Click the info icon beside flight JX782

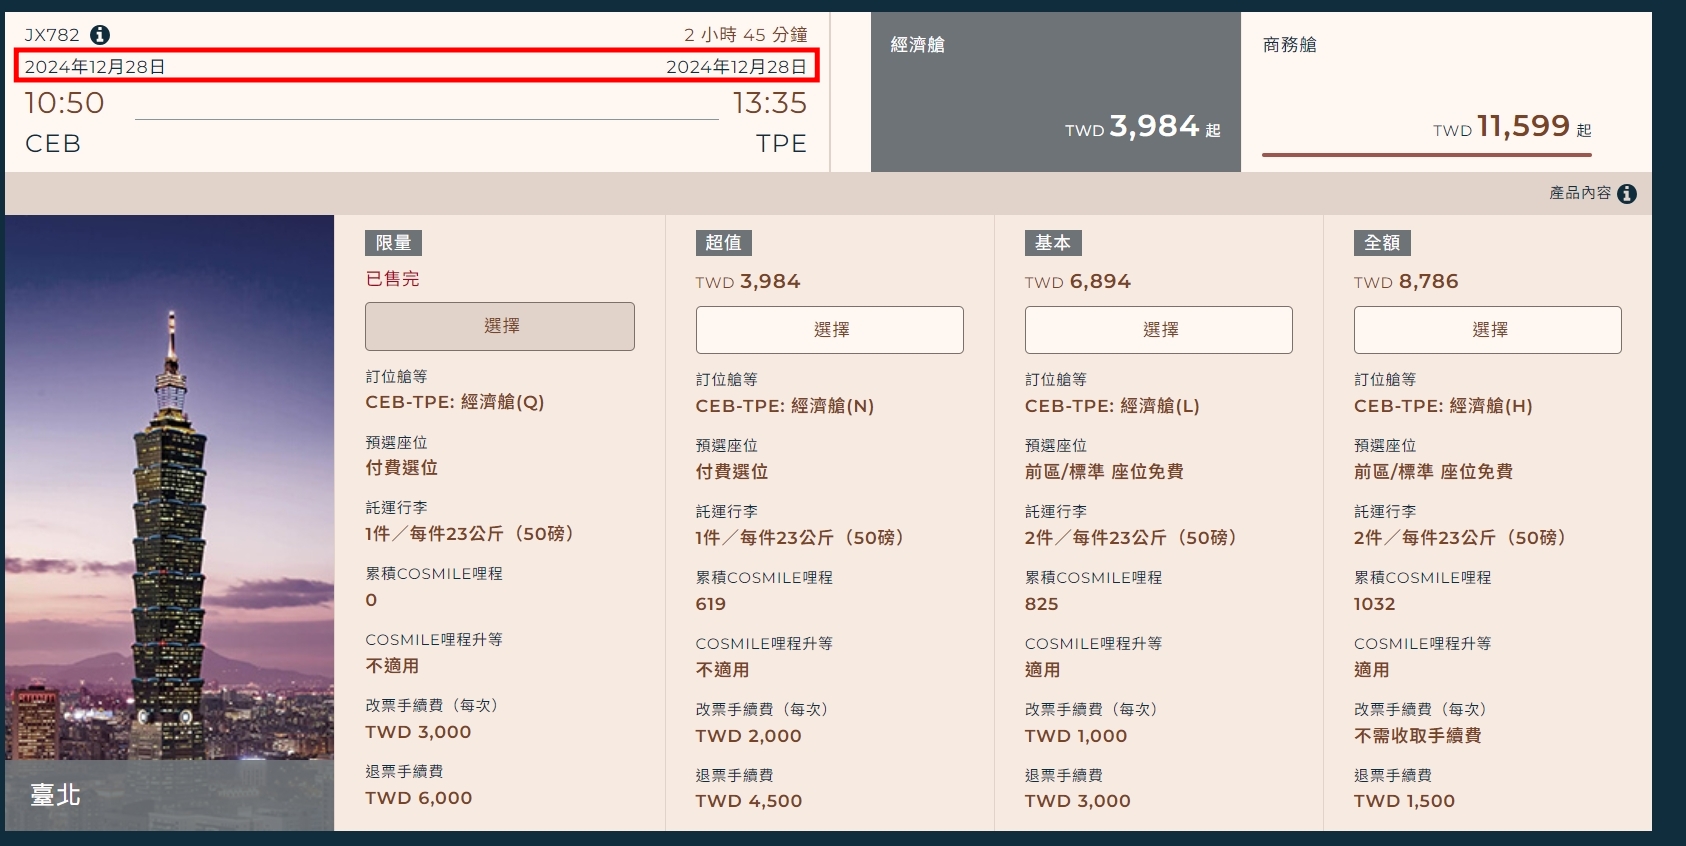click(100, 35)
